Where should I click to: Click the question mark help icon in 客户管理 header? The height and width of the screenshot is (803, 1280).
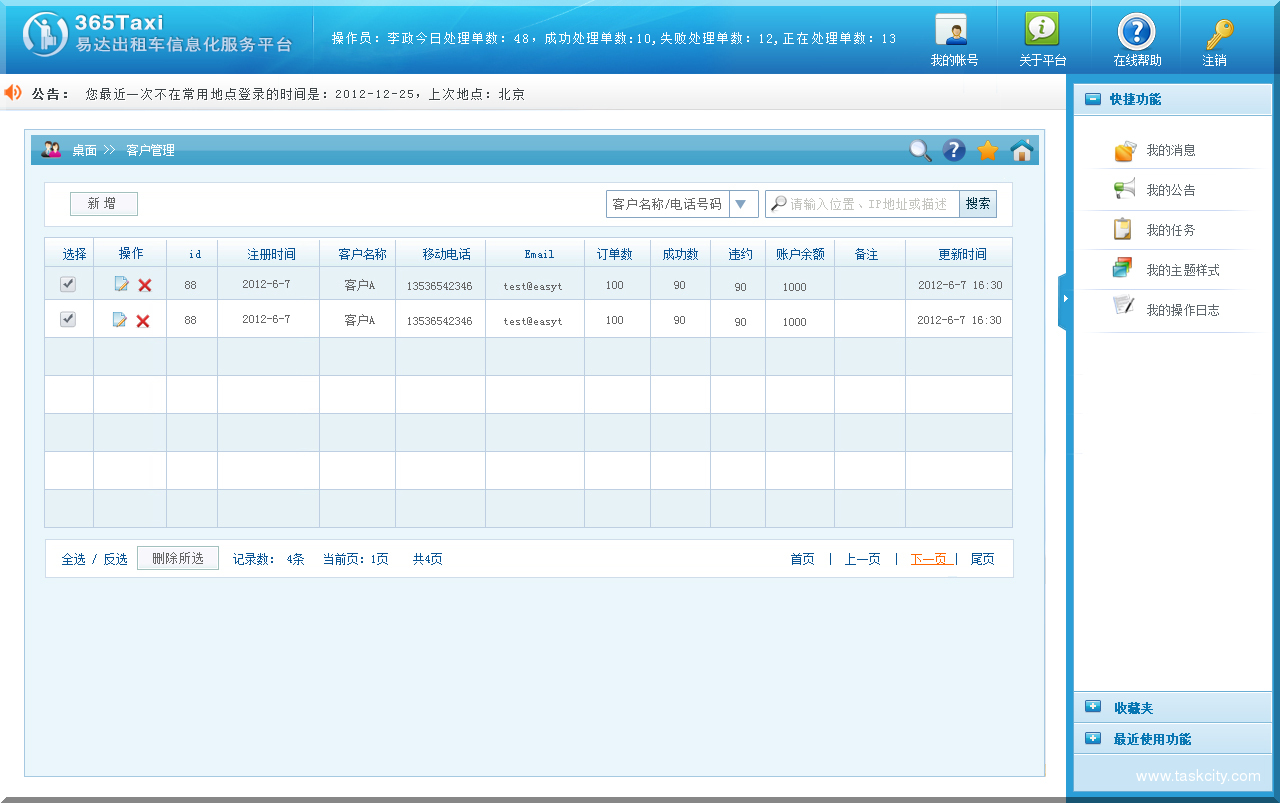point(955,150)
